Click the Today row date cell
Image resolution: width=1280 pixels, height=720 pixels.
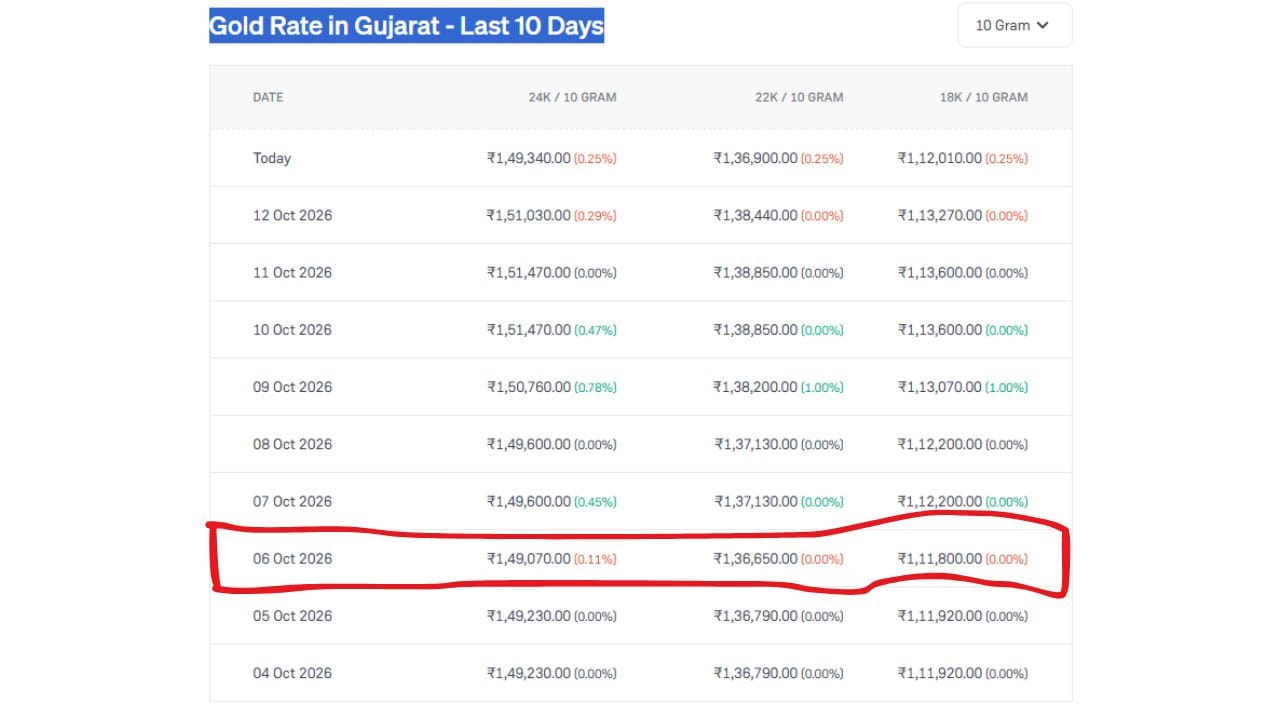pyautogui.click(x=272, y=158)
